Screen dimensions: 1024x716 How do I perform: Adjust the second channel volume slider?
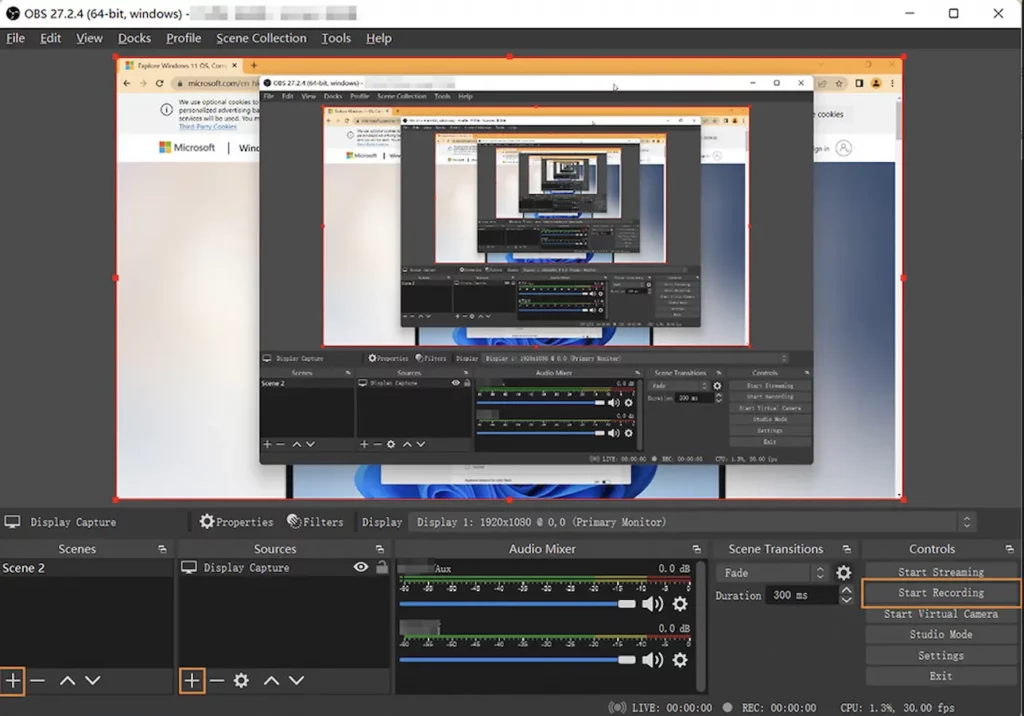pos(517,660)
